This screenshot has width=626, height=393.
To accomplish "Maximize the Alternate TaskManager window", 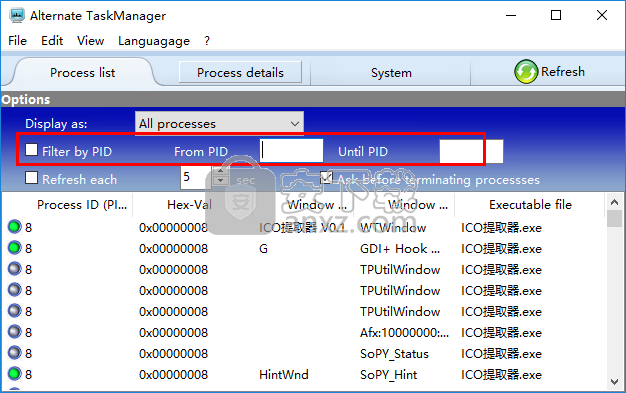I will [556, 15].
